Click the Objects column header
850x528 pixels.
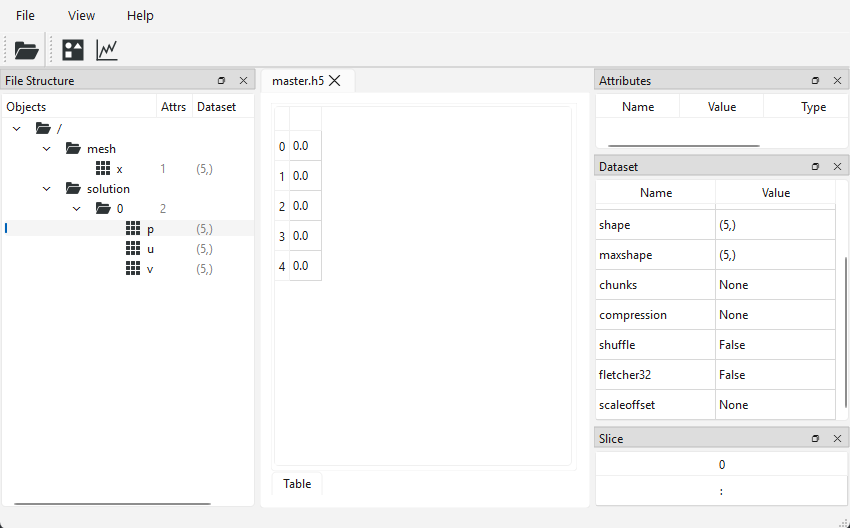pyautogui.click(x=80, y=107)
